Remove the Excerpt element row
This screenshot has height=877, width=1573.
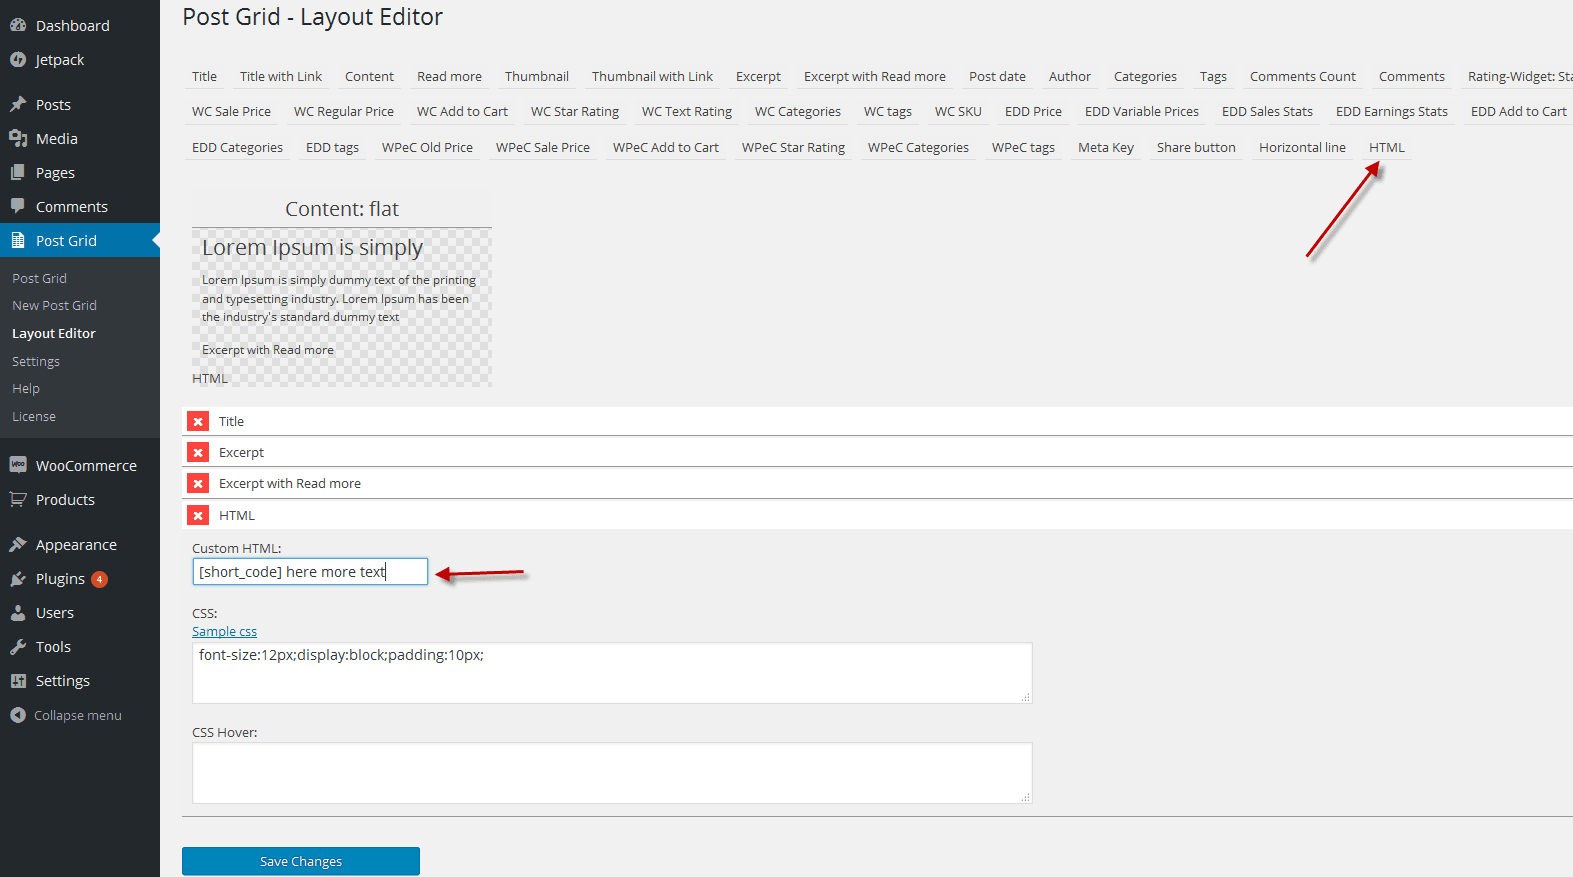[198, 453]
